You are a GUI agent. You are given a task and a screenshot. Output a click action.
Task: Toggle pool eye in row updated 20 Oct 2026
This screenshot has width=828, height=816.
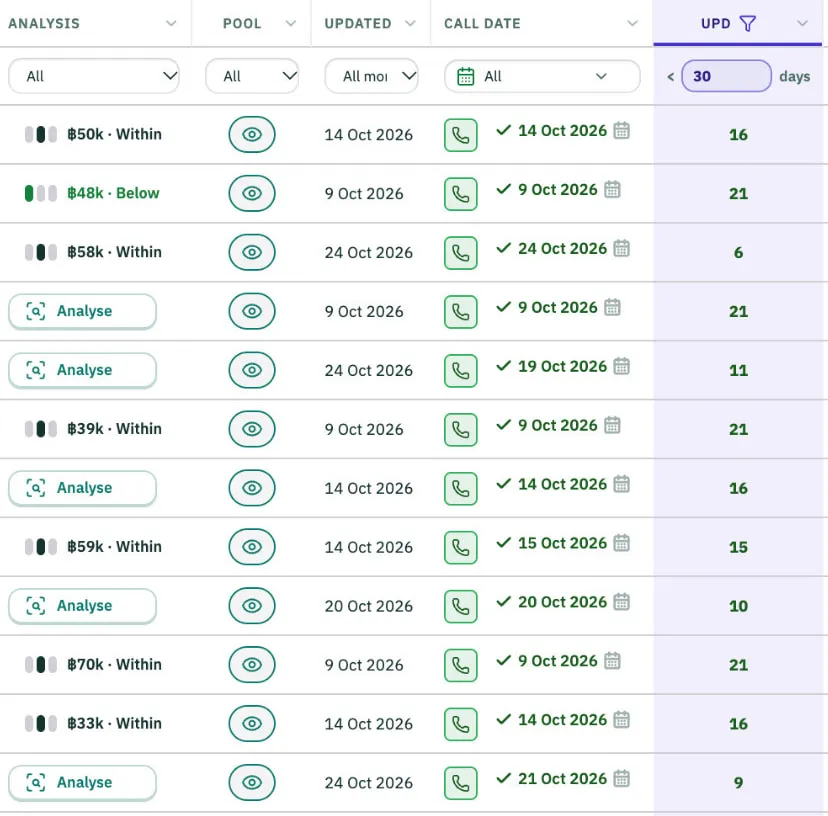tap(252, 606)
